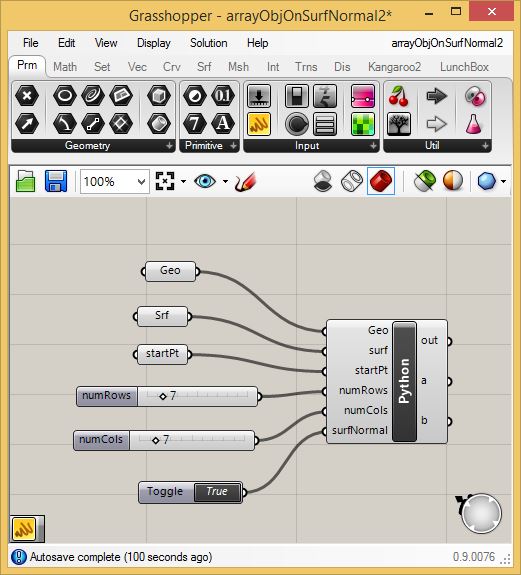The image size is (521, 575).
Task: Select the Control Knob input icon
Action: (297, 124)
